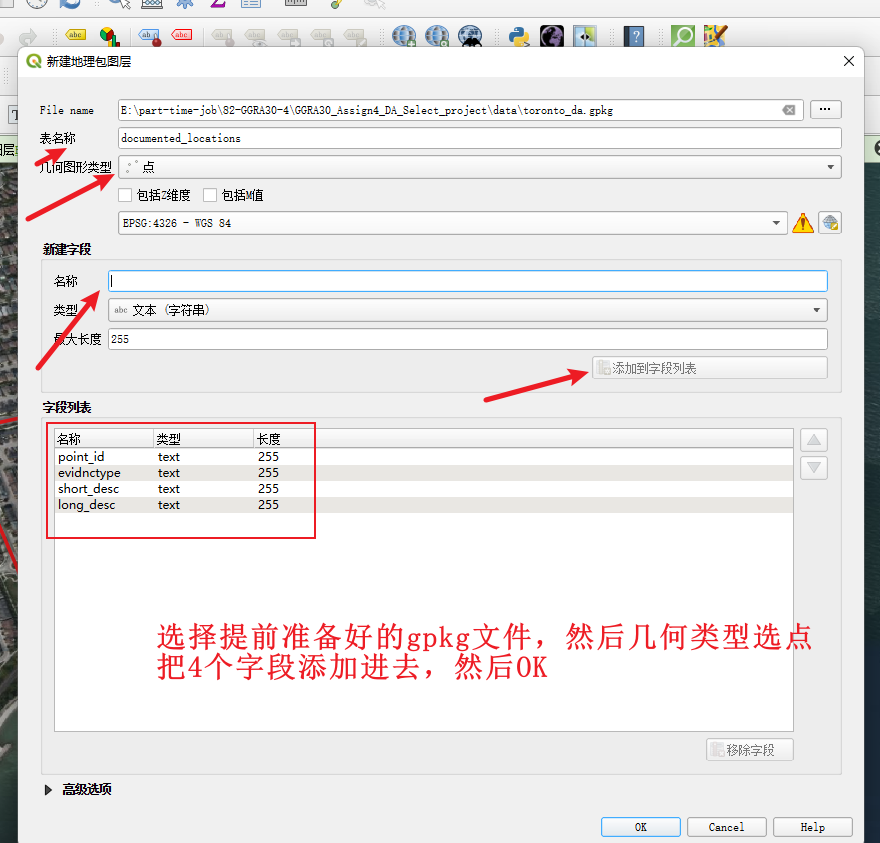This screenshot has width=880, height=843.
Task: Close the 新建地理包图层 dialog
Action: tap(849, 61)
